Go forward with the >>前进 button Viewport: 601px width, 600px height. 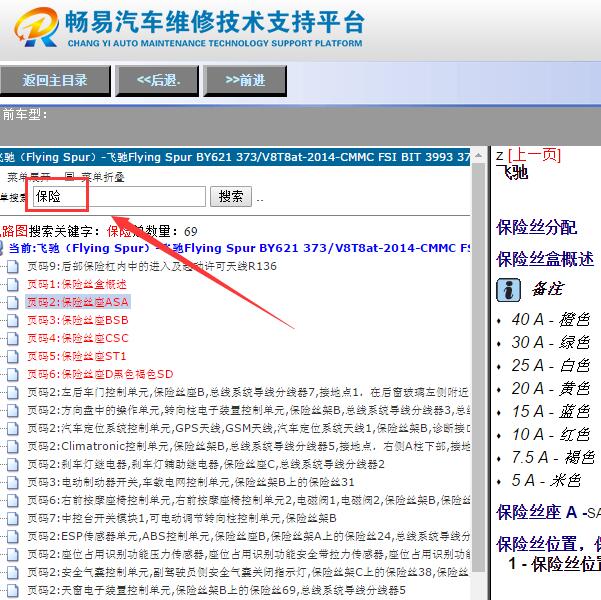[x=245, y=81]
